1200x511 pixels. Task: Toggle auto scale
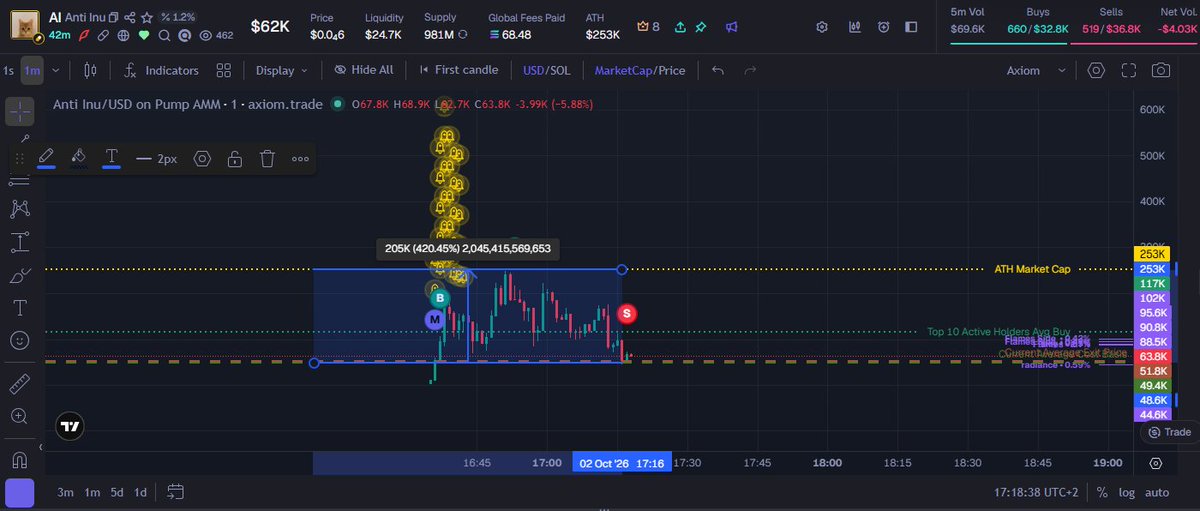coord(1157,493)
